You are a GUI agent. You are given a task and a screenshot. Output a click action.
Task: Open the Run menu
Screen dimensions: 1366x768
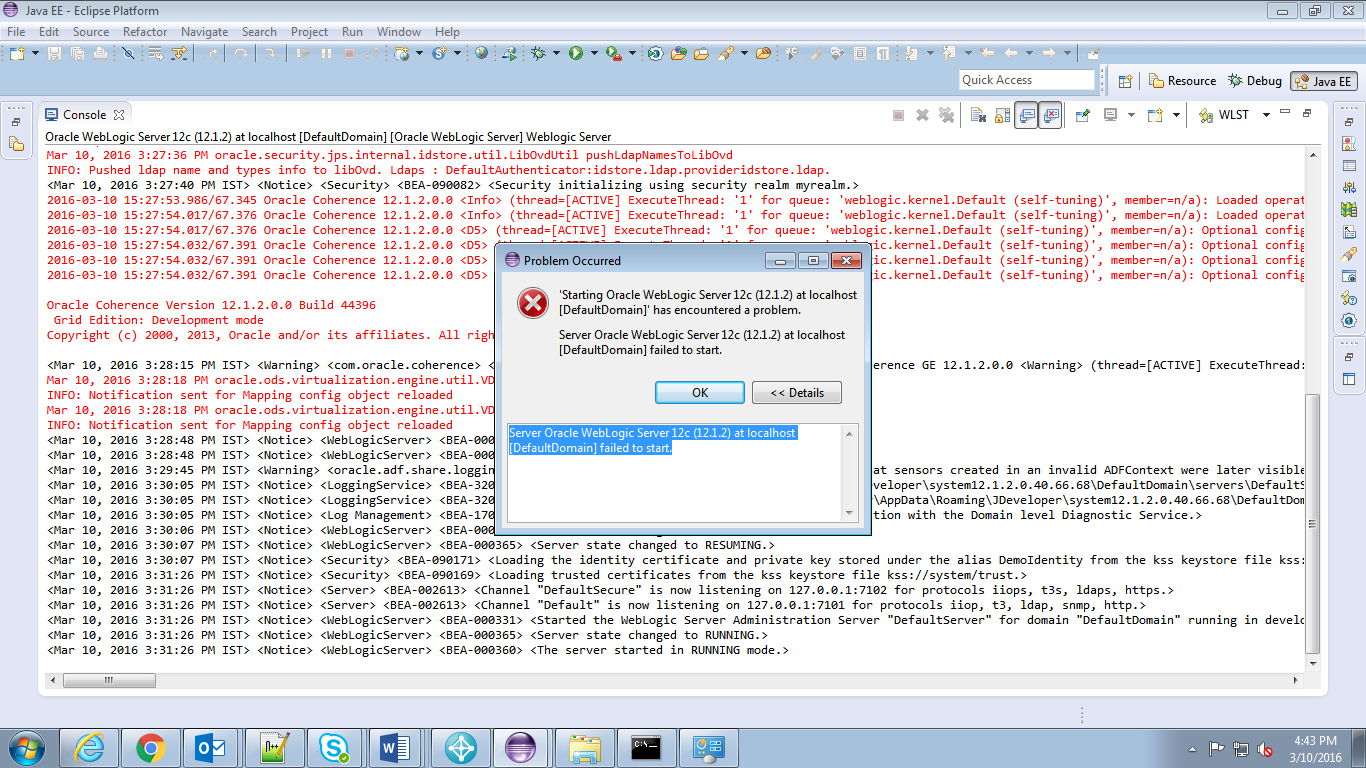pos(352,32)
